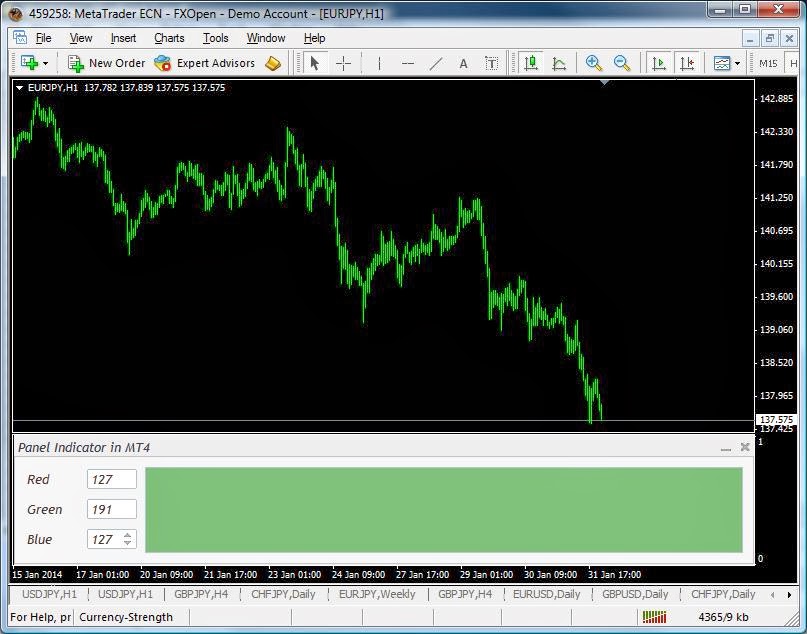Click the 142.885 price scale label
This screenshot has width=807, height=634.
coord(777,99)
